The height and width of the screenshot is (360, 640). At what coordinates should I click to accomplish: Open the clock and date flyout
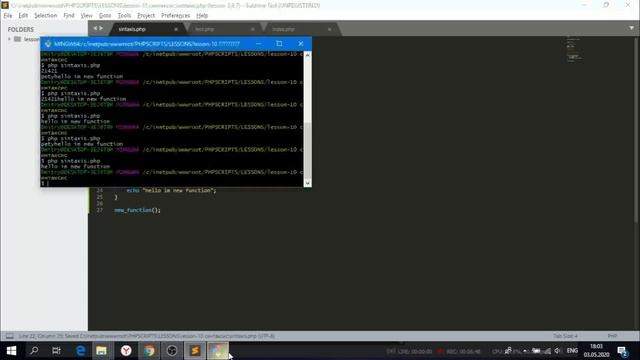coord(596,351)
